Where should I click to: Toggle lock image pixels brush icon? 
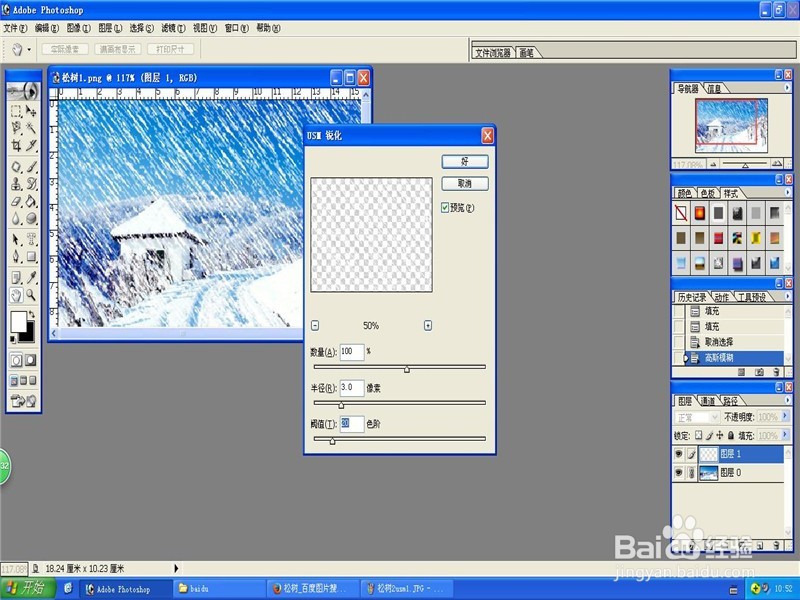(709, 435)
